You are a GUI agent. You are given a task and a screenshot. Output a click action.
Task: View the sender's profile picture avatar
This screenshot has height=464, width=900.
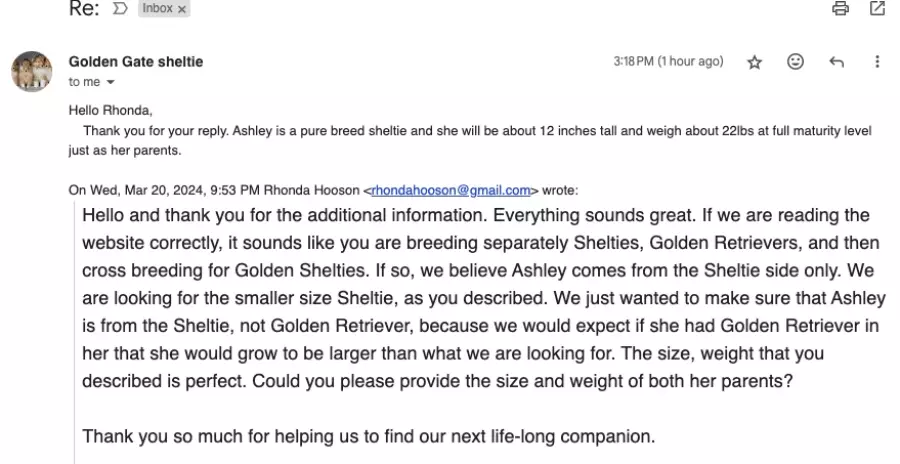[x=32, y=71]
